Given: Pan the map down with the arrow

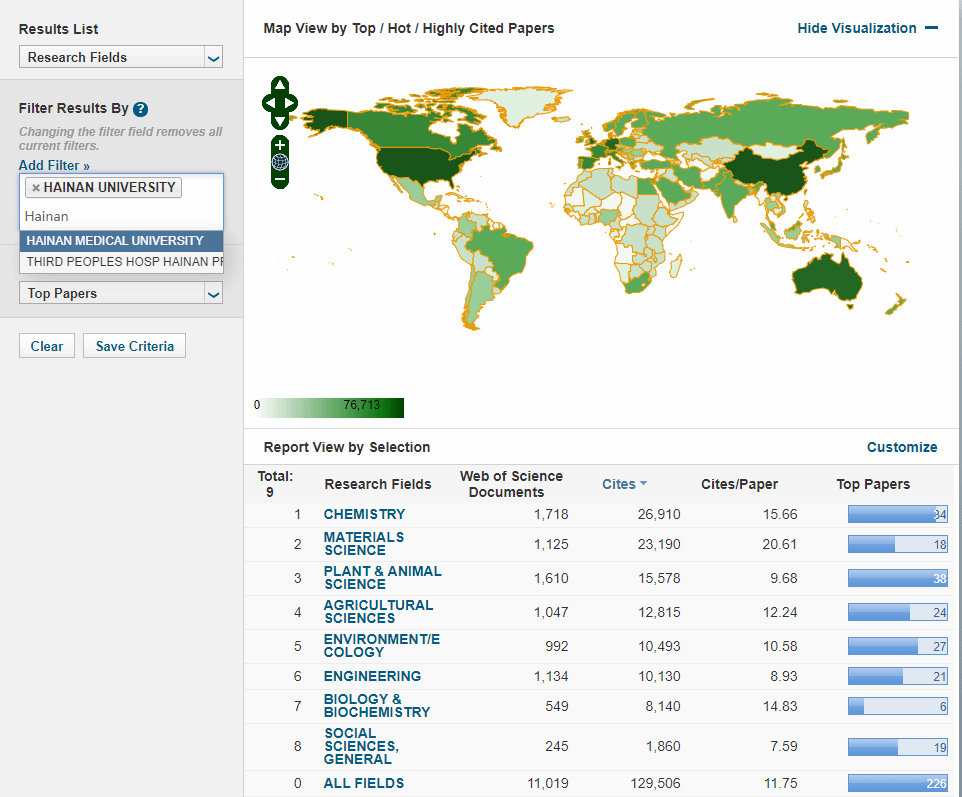Looking at the screenshot, I should (280, 120).
